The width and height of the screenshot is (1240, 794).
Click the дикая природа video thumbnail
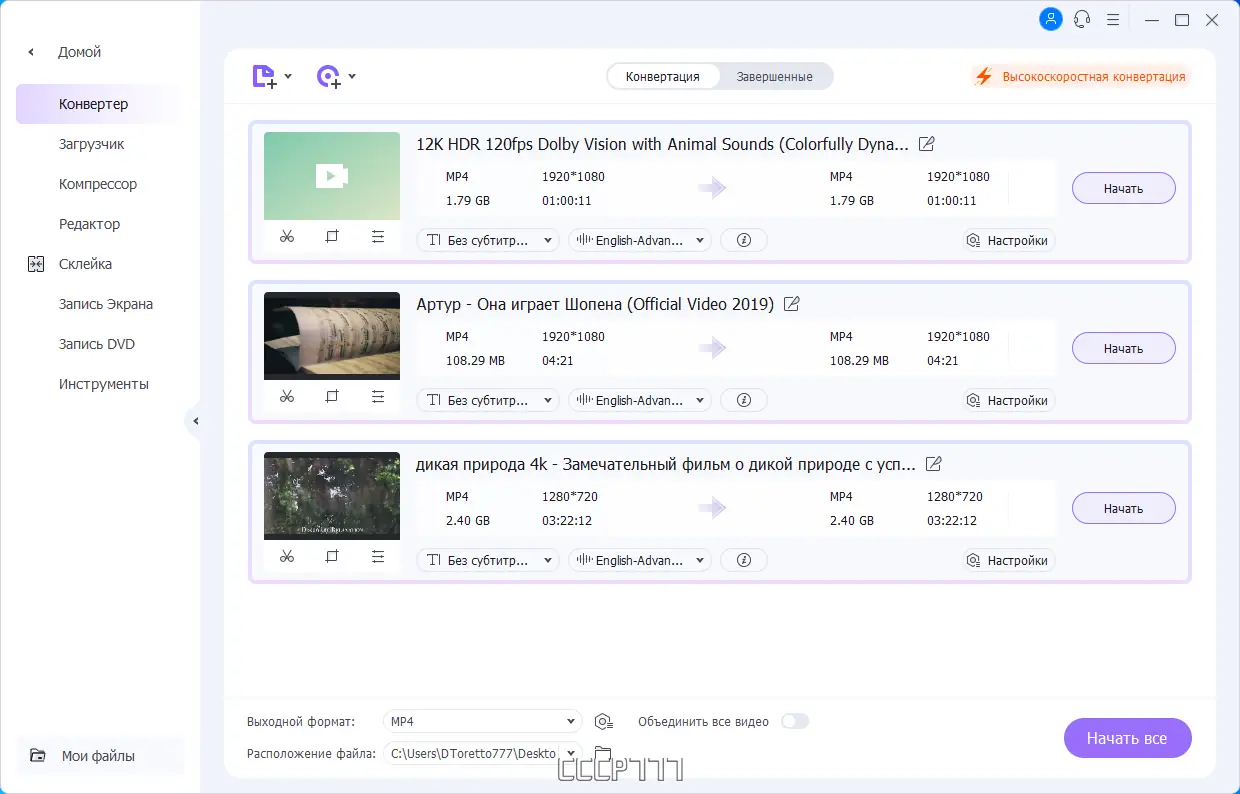pos(332,496)
